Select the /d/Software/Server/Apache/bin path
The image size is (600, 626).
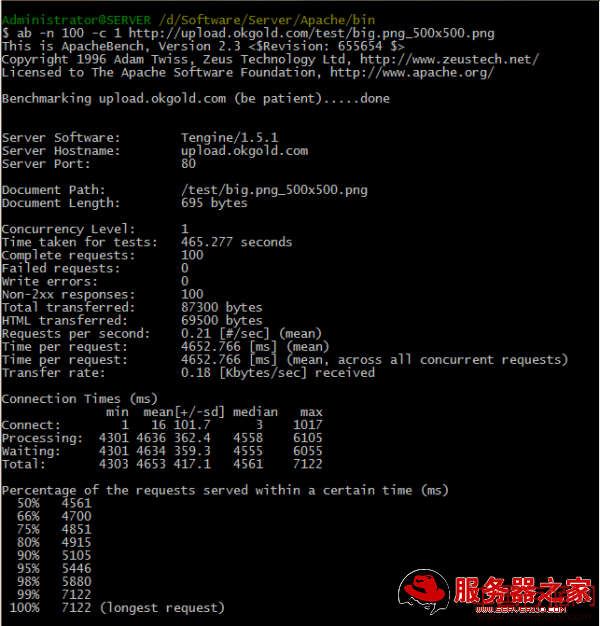[x=267, y=20]
